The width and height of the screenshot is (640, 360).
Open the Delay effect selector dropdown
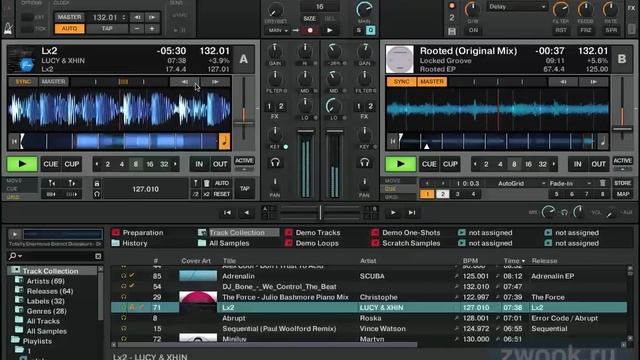pyautogui.click(x=517, y=7)
